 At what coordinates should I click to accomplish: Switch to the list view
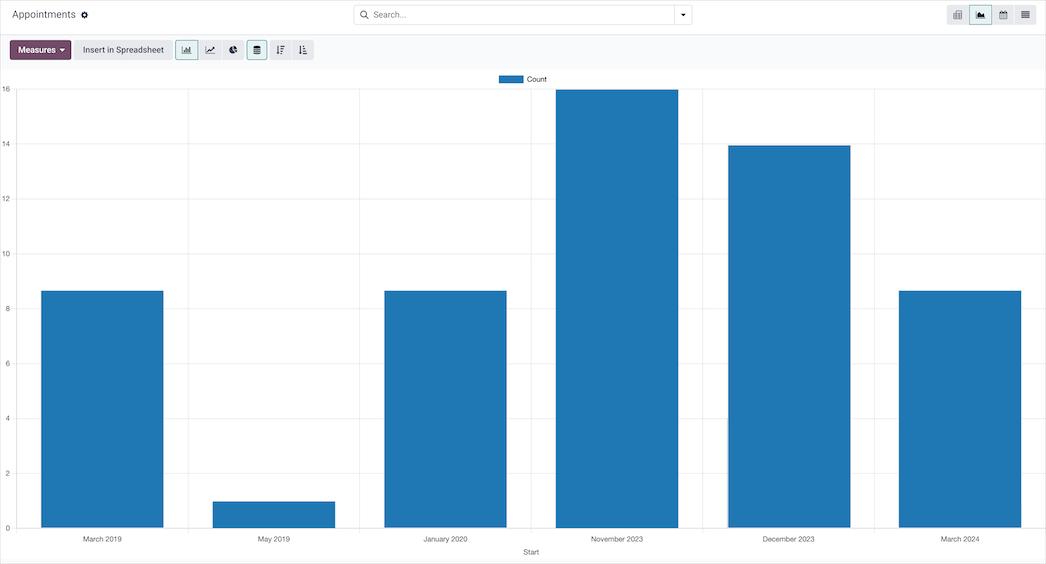coord(1025,15)
